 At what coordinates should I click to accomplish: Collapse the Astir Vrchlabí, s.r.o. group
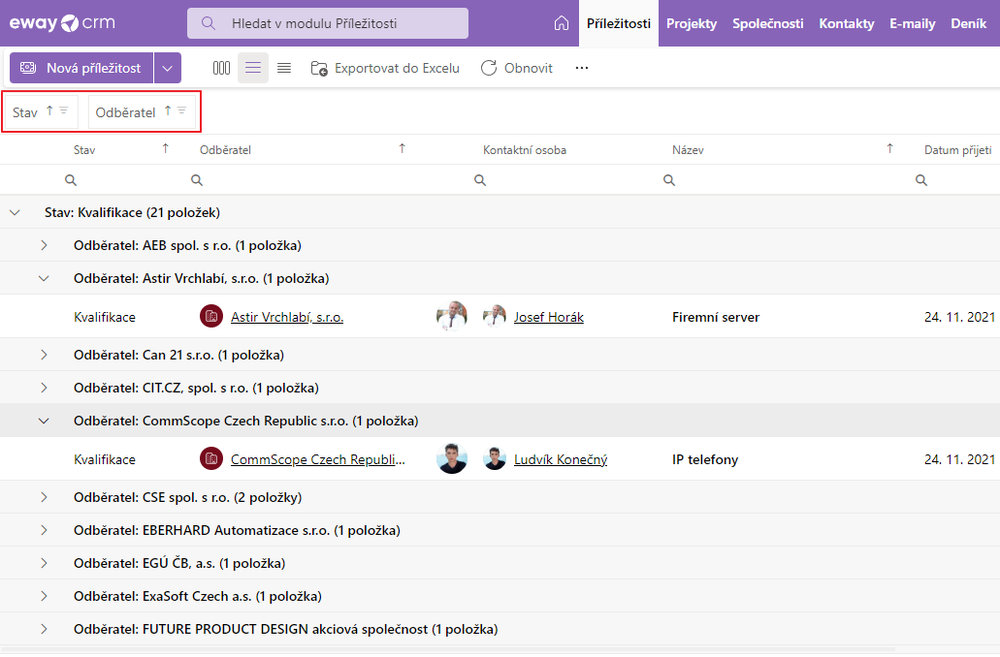43,278
